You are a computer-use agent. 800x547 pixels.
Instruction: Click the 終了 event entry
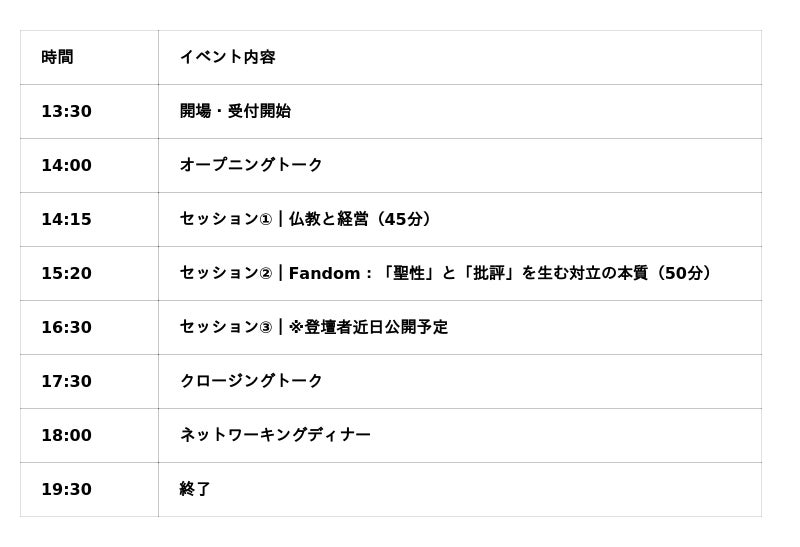point(195,489)
